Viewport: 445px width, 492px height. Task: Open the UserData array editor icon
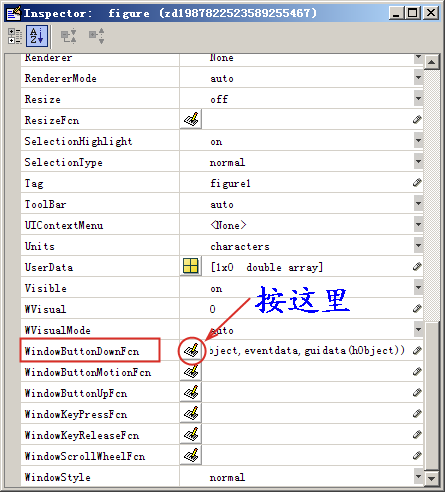[191, 266]
